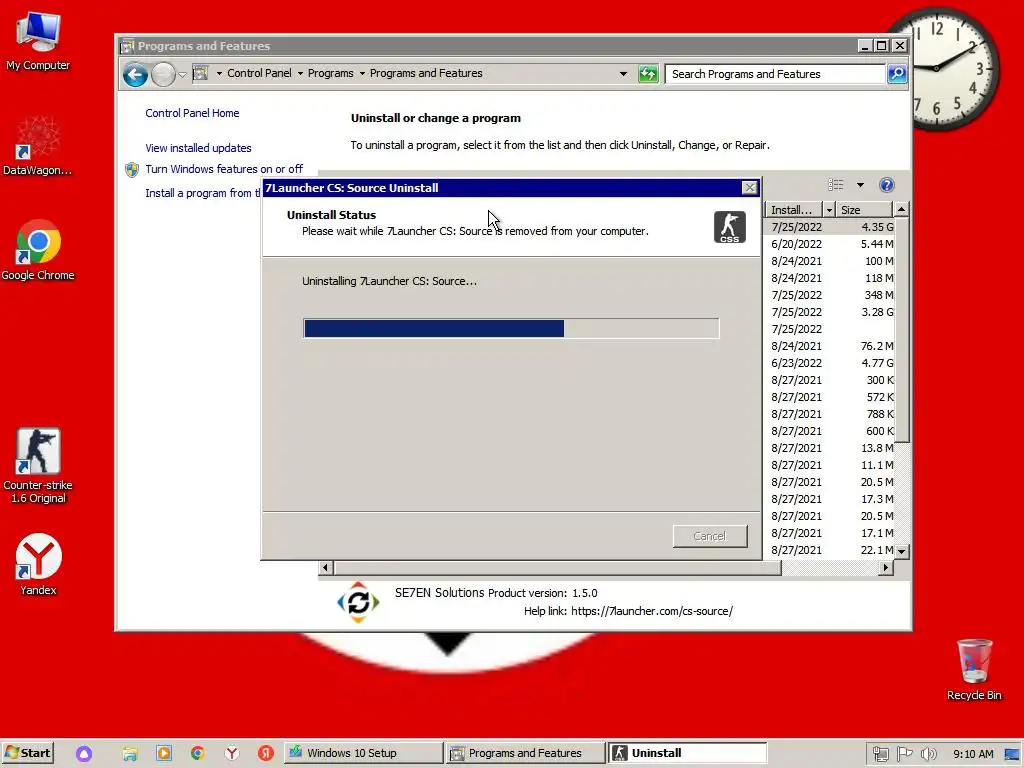Image resolution: width=1024 pixels, height=768 pixels.
Task: Close the 7Launcher CS: Source Uninstall dialog
Action: tap(749, 188)
